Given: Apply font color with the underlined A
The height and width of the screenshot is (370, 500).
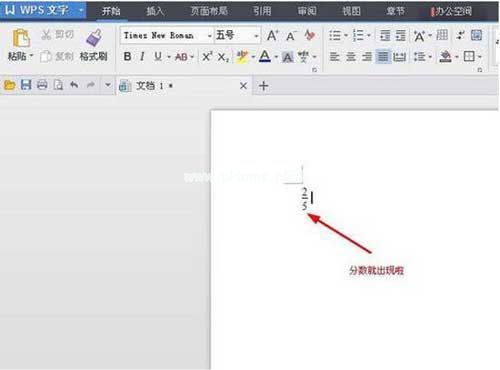Looking at the screenshot, I should pos(265,57).
